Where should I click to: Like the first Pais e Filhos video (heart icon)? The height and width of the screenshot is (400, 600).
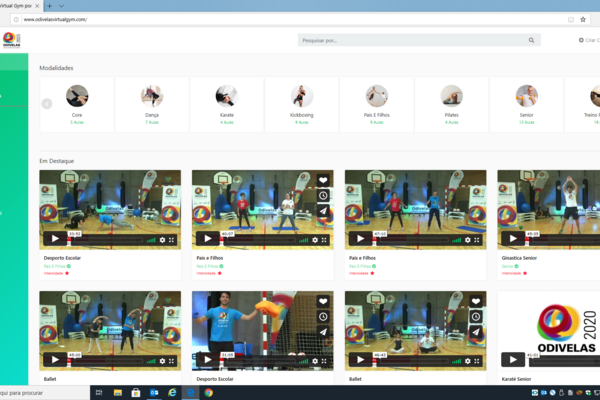323,181
